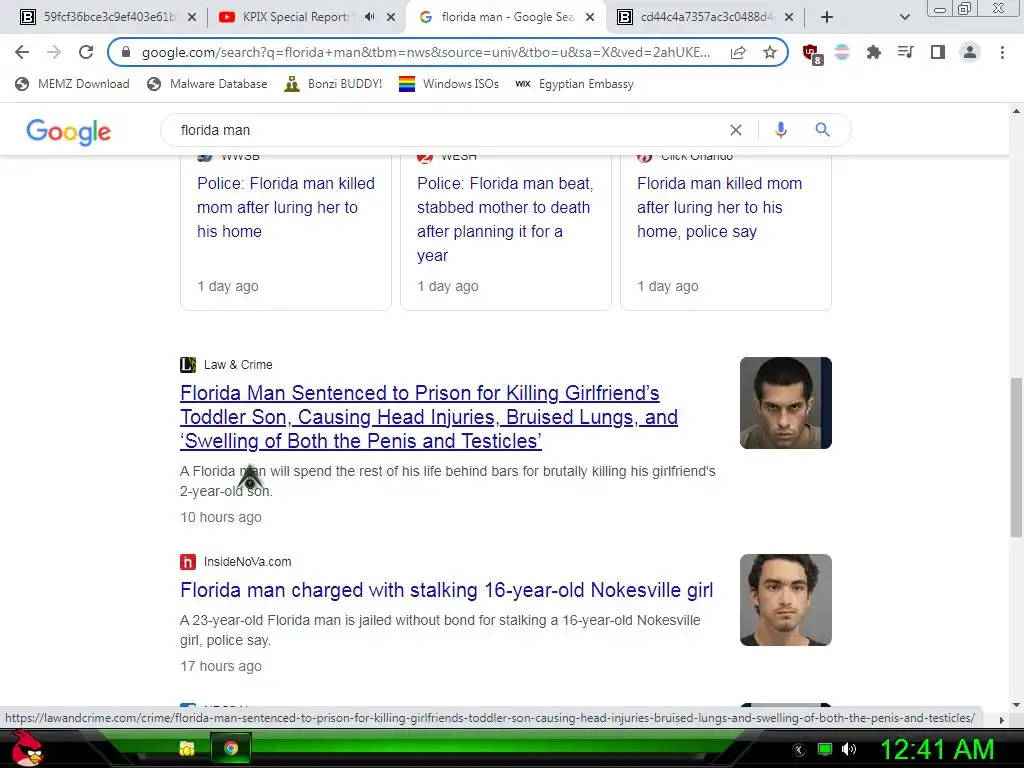Bookmark this page with the star icon
This screenshot has width=1024, height=768.
pos(770,52)
